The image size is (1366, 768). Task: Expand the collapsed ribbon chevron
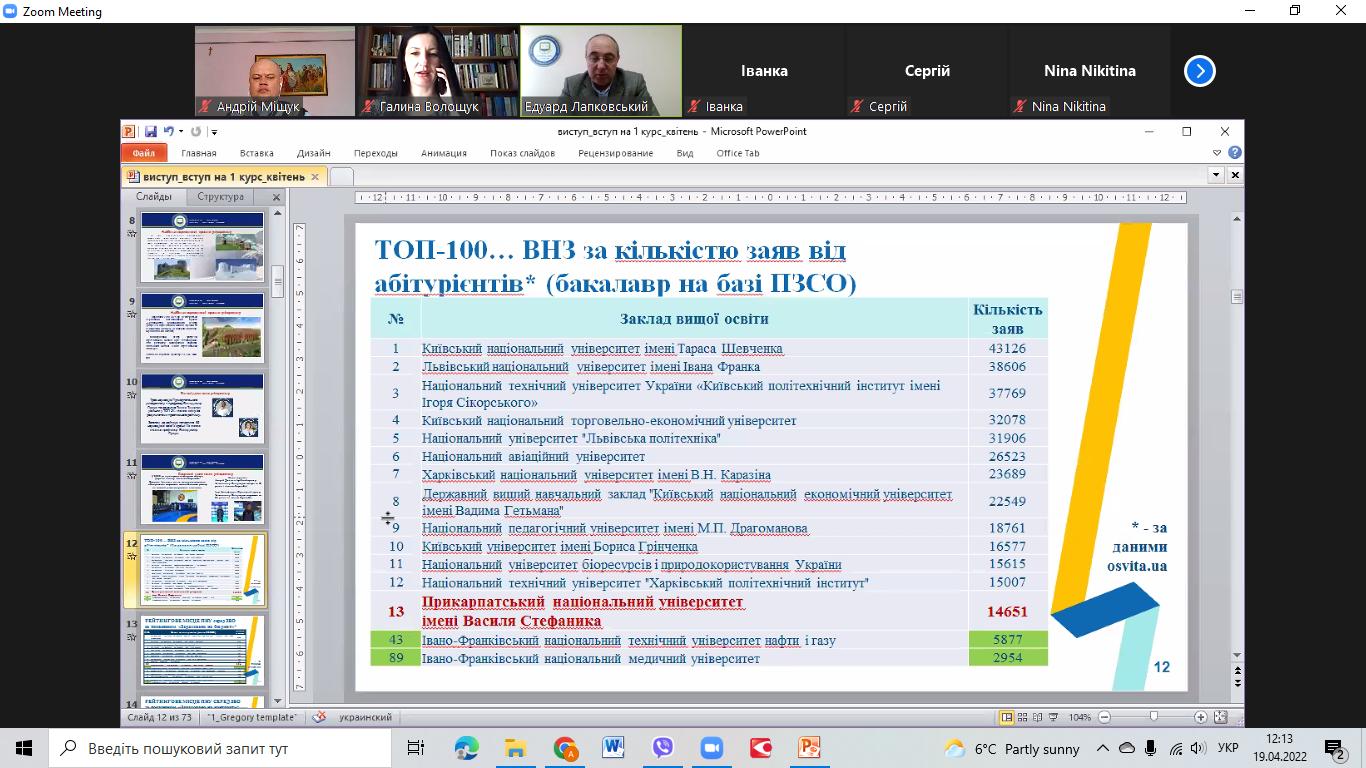coord(1217,153)
